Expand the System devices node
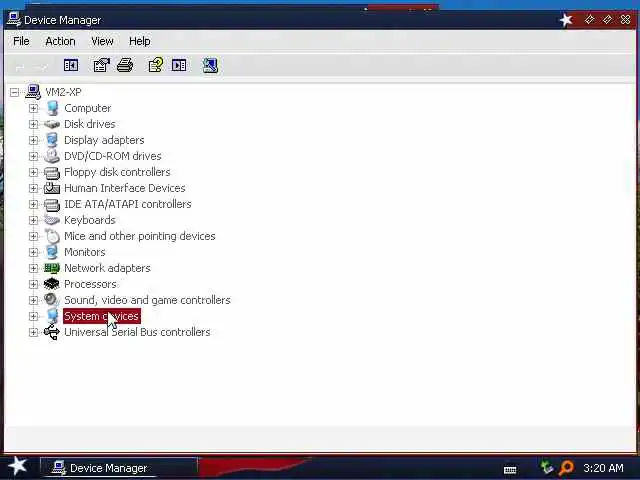Screen dimensions: 640x480 33,316
